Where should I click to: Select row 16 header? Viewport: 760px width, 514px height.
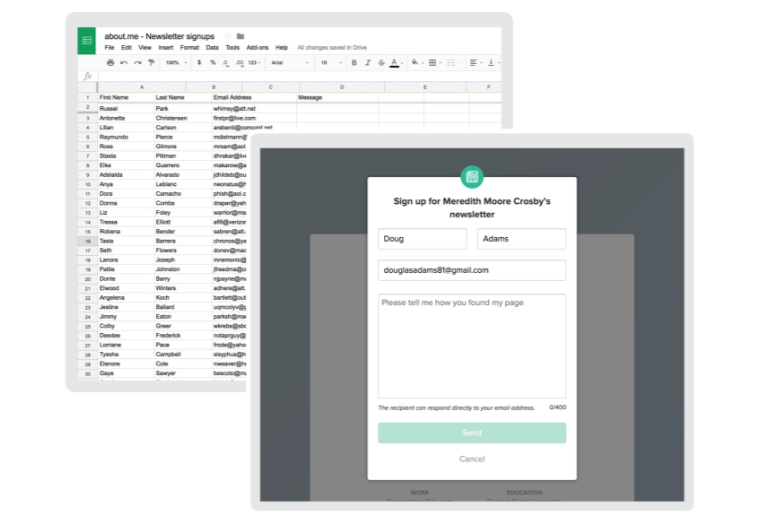click(x=87, y=241)
